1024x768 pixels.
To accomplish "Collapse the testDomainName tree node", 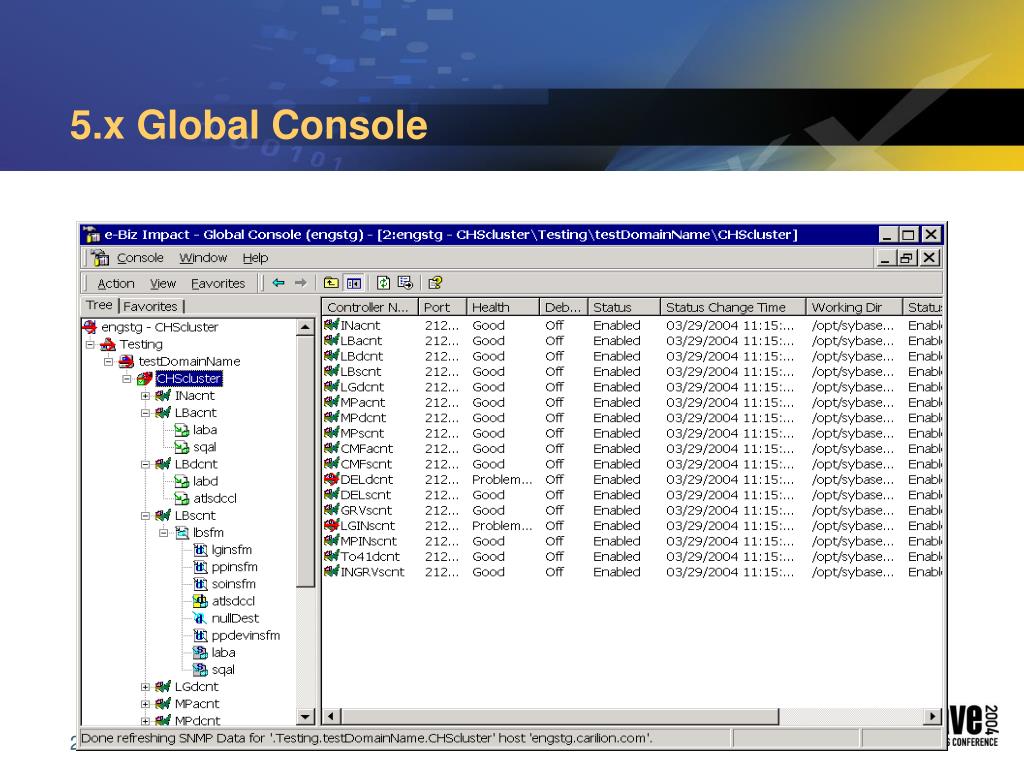I will coord(108,361).
